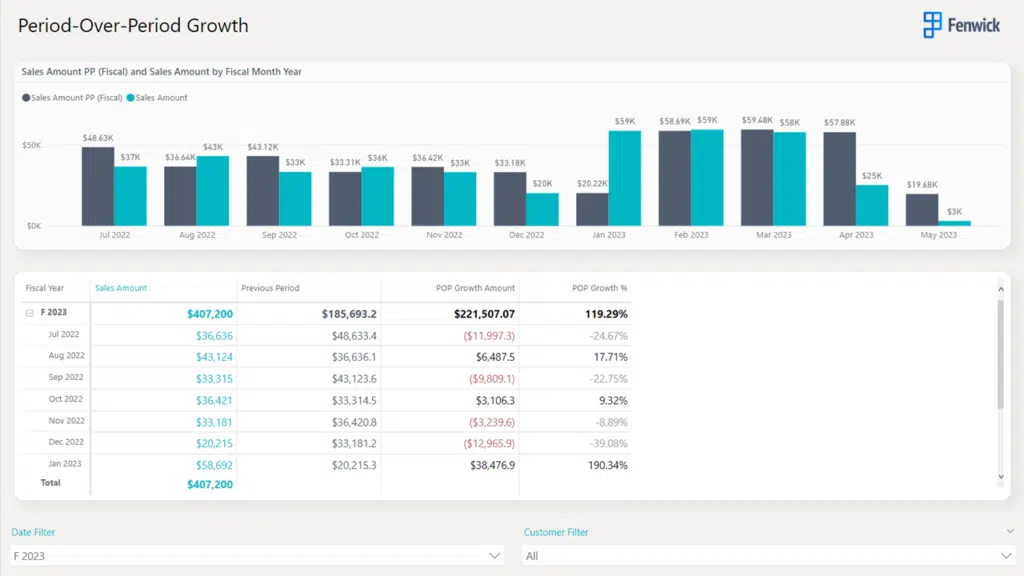Select the teal Jan 2023 Sales Amount bar
Image resolution: width=1024 pixels, height=576 pixels.
coord(624,178)
